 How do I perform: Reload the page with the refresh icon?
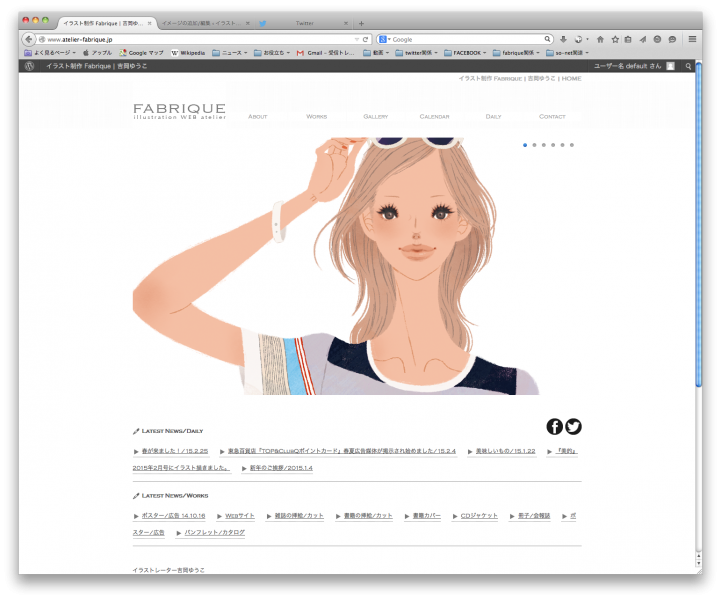coord(366,40)
